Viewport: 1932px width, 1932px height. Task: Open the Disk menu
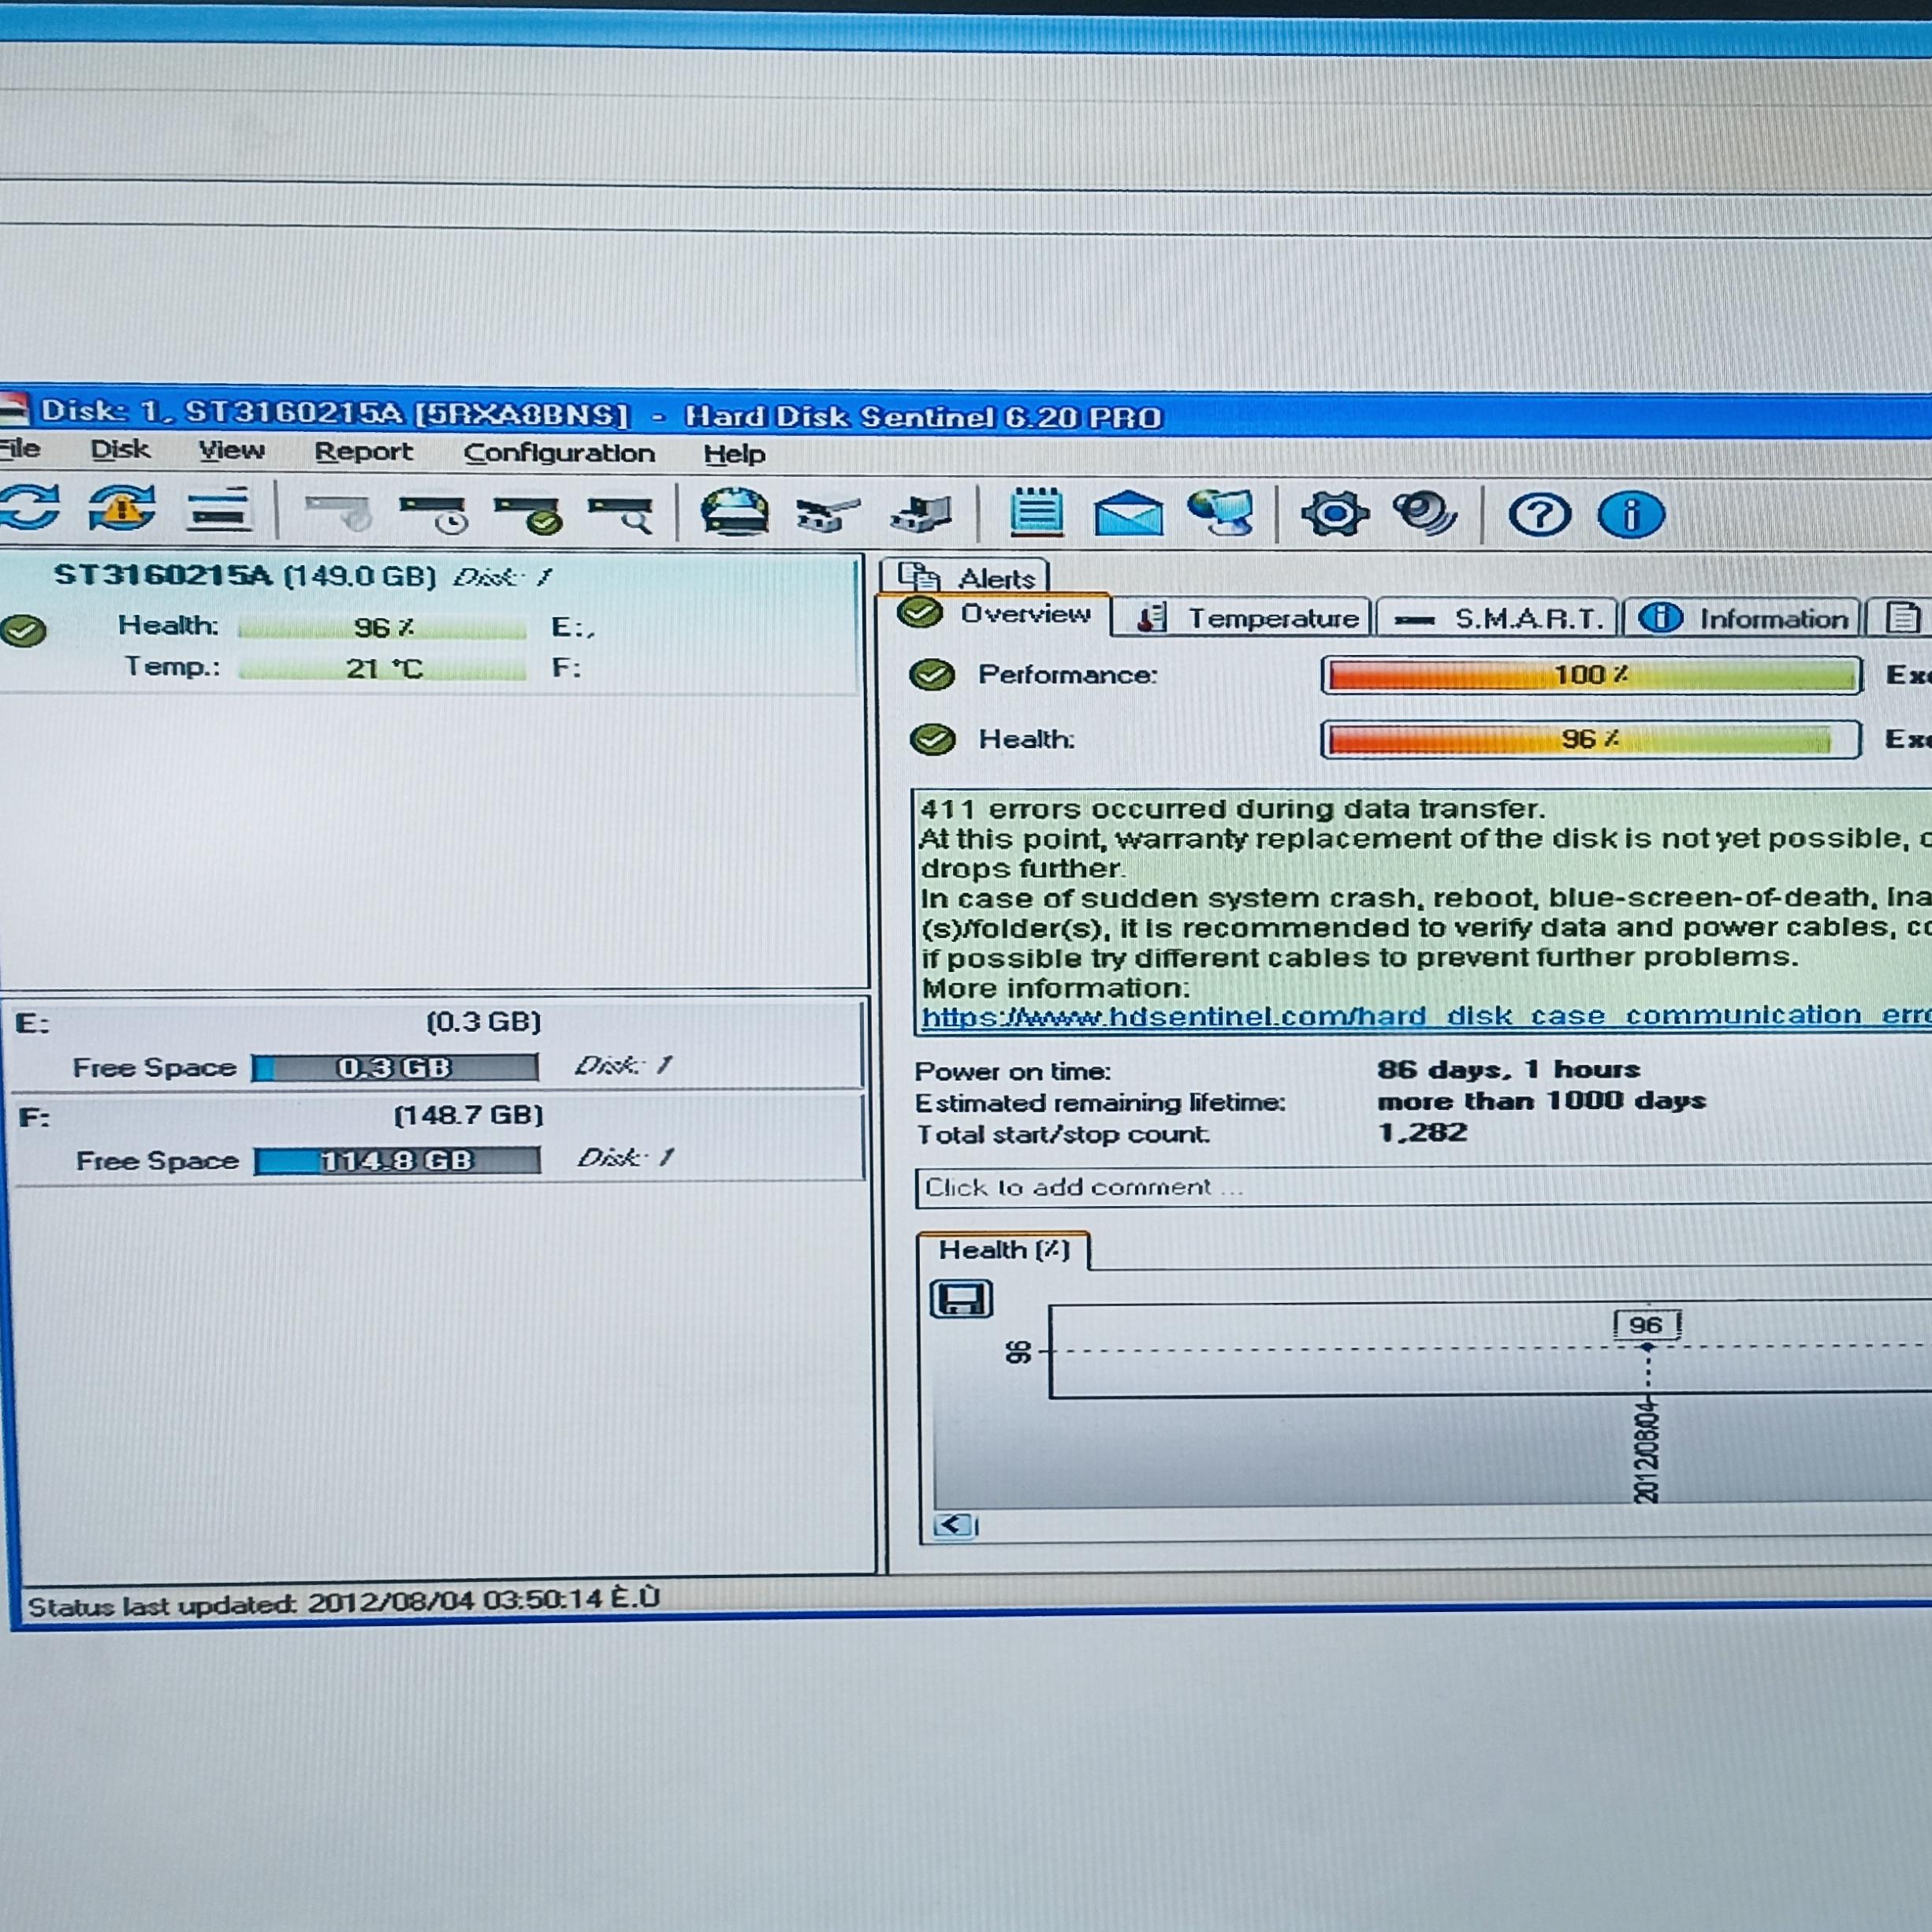tap(119, 450)
